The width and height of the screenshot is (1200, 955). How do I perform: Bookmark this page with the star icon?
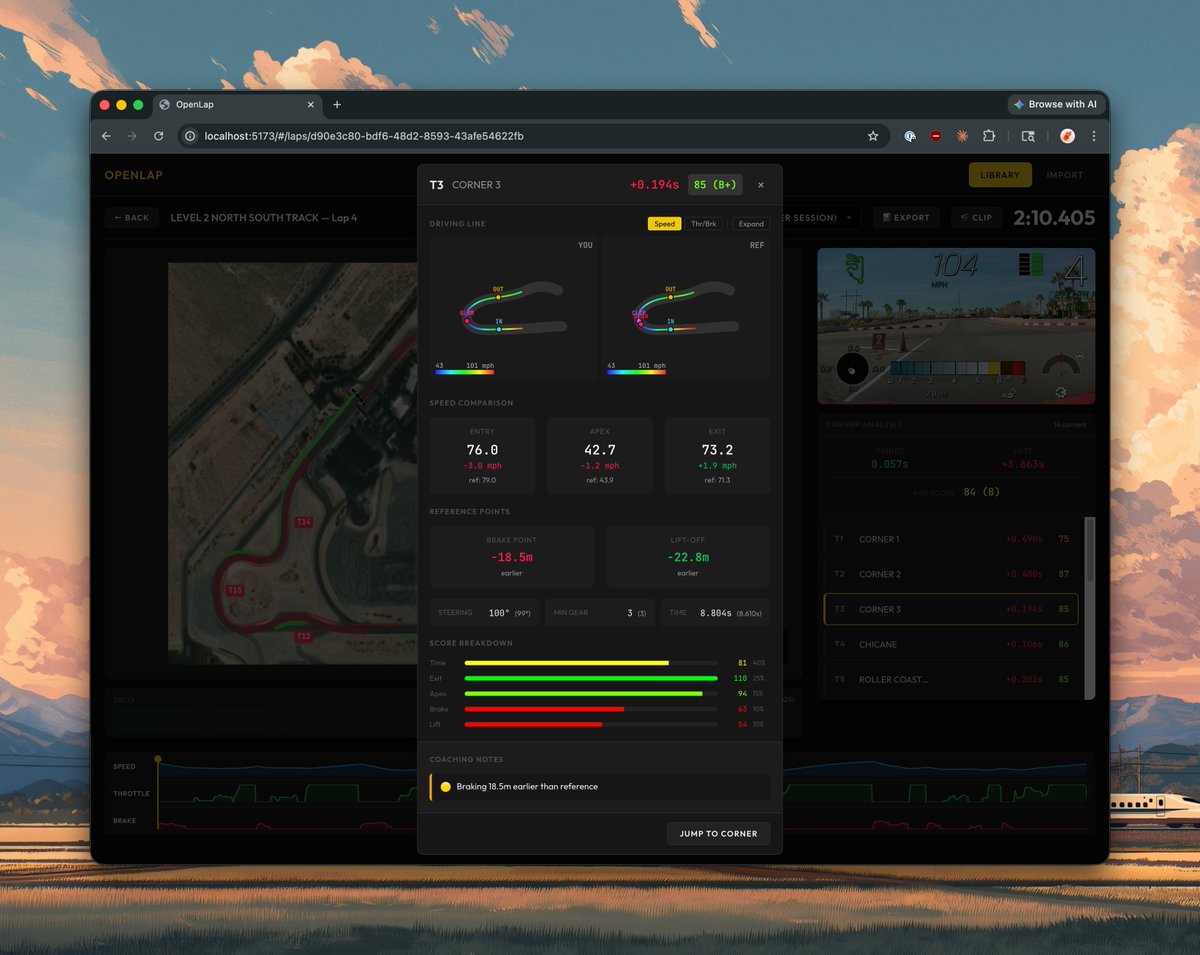click(872, 136)
